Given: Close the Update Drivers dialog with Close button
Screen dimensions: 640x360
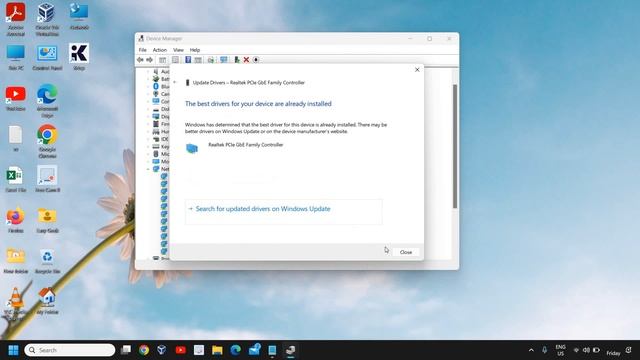Looking at the screenshot, I should click(x=406, y=252).
